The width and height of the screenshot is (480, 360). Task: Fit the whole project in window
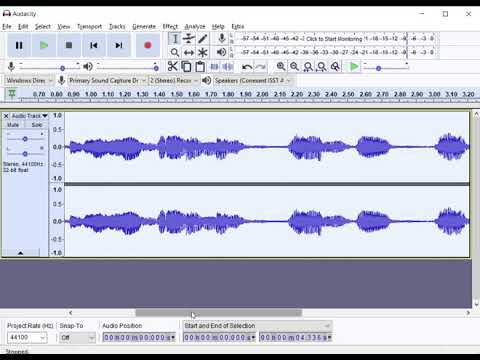322,67
